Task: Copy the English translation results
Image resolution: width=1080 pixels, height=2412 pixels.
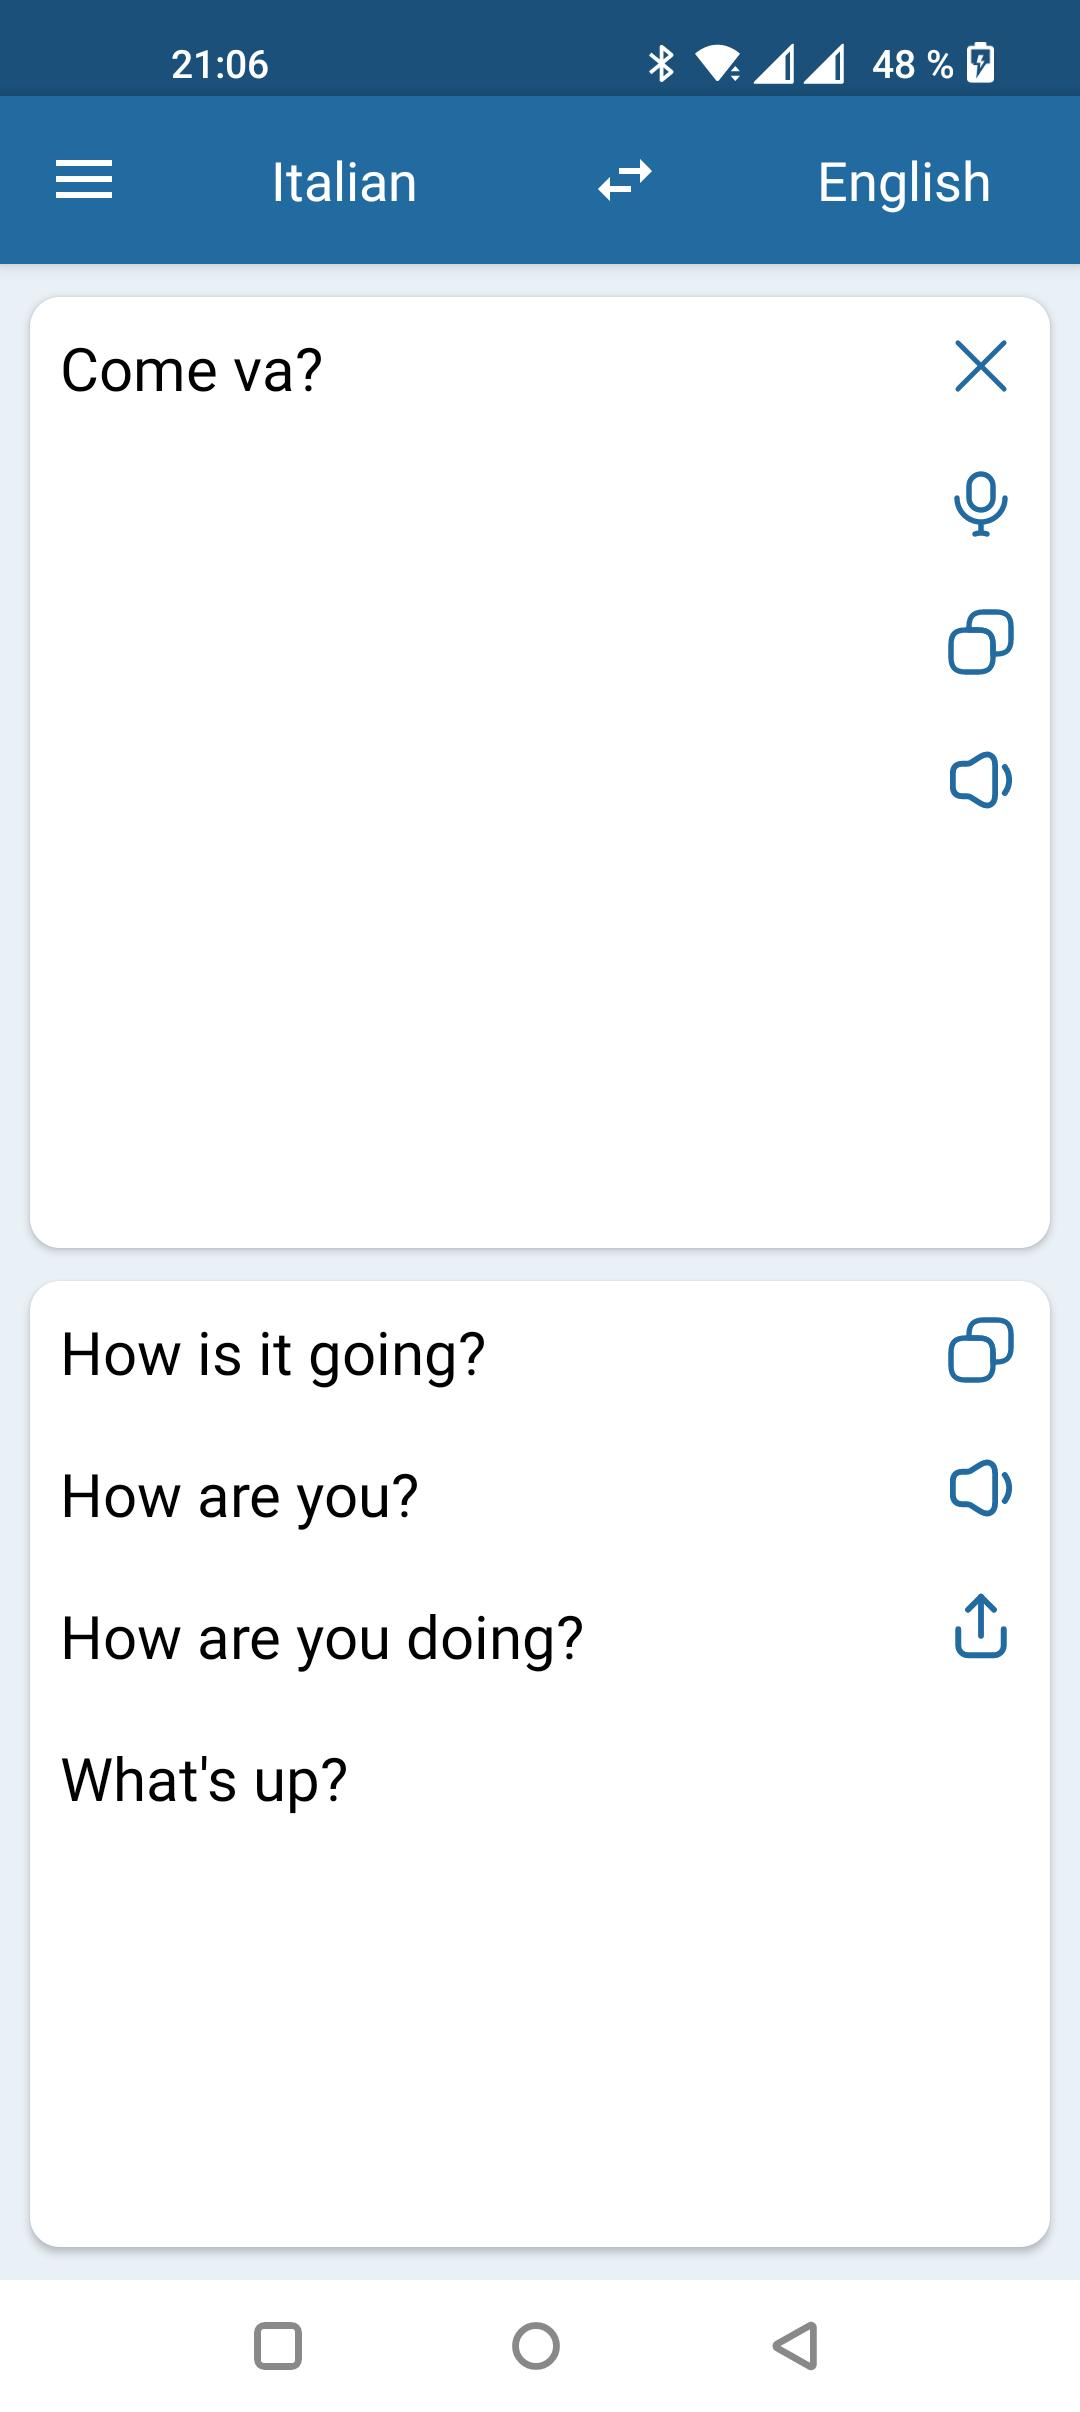Action: tap(980, 1350)
